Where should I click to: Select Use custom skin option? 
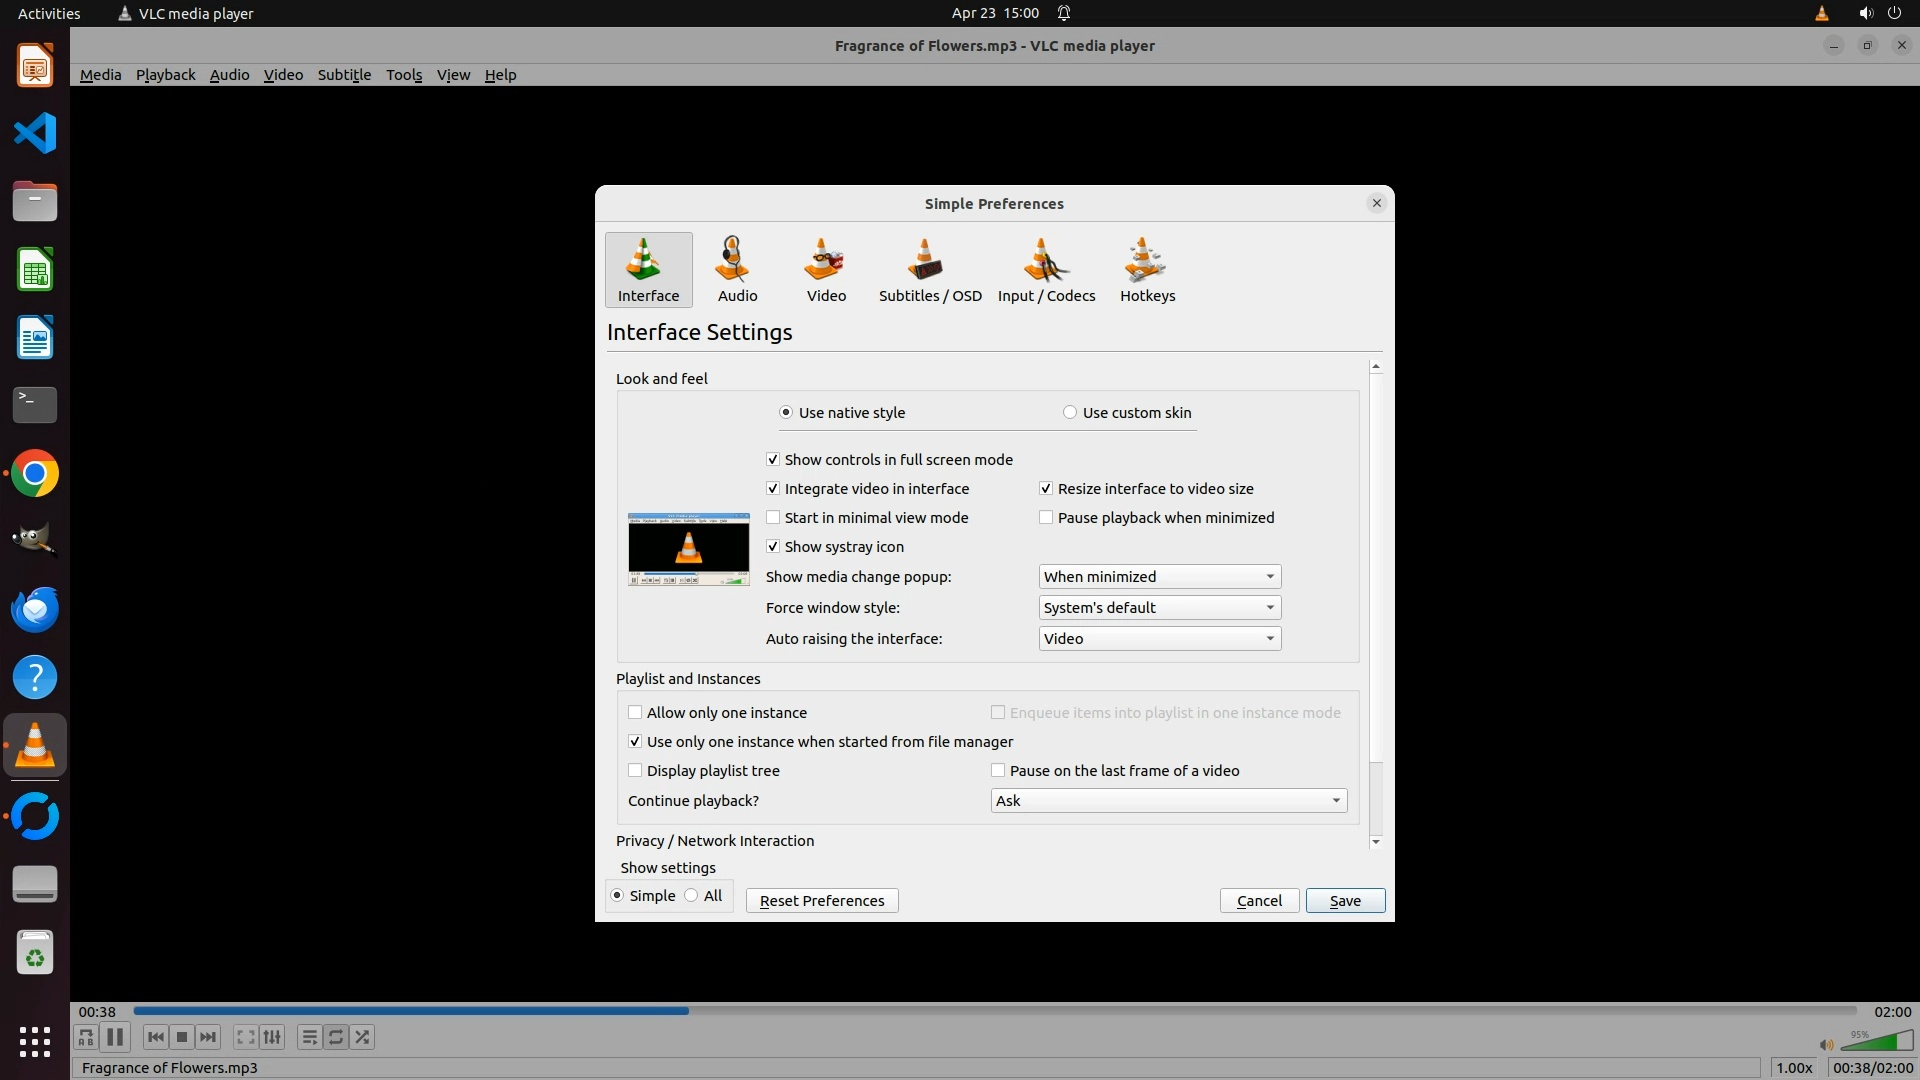click(x=1070, y=413)
